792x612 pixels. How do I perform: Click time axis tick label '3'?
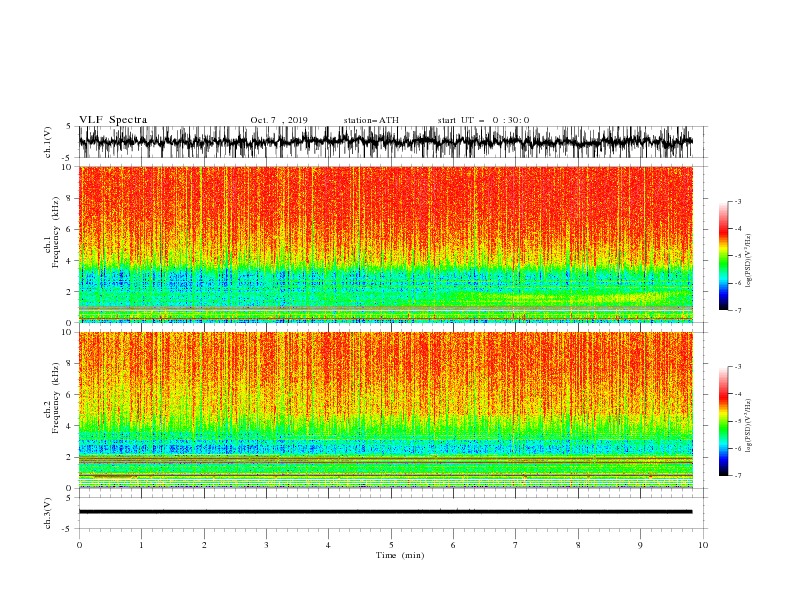tap(266, 545)
